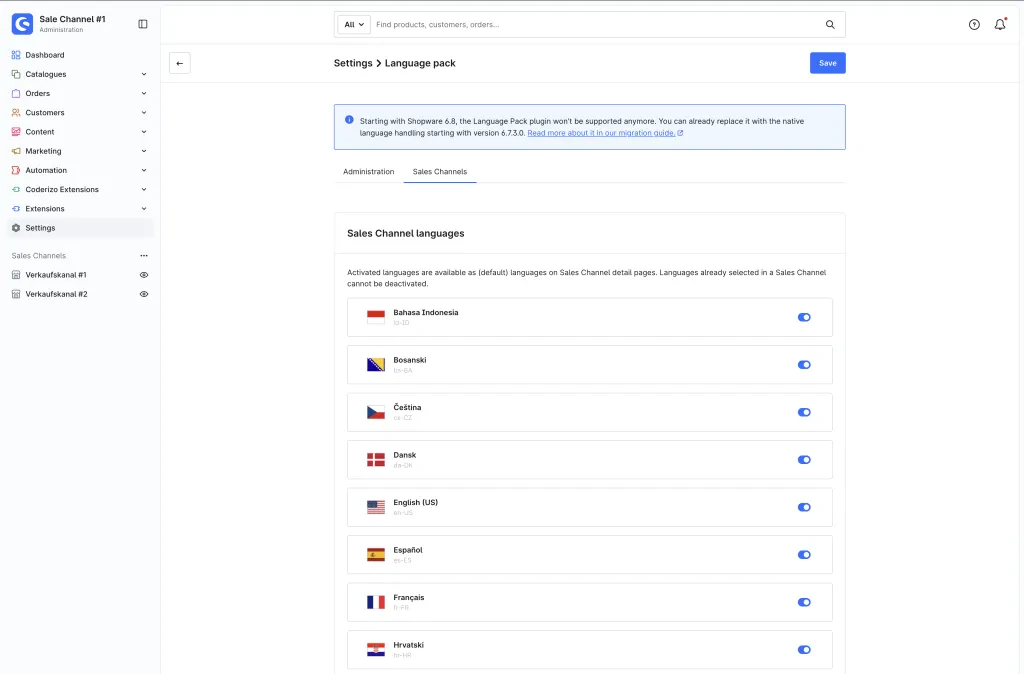Open the migration guide link
The height and width of the screenshot is (674, 1024).
605,133
